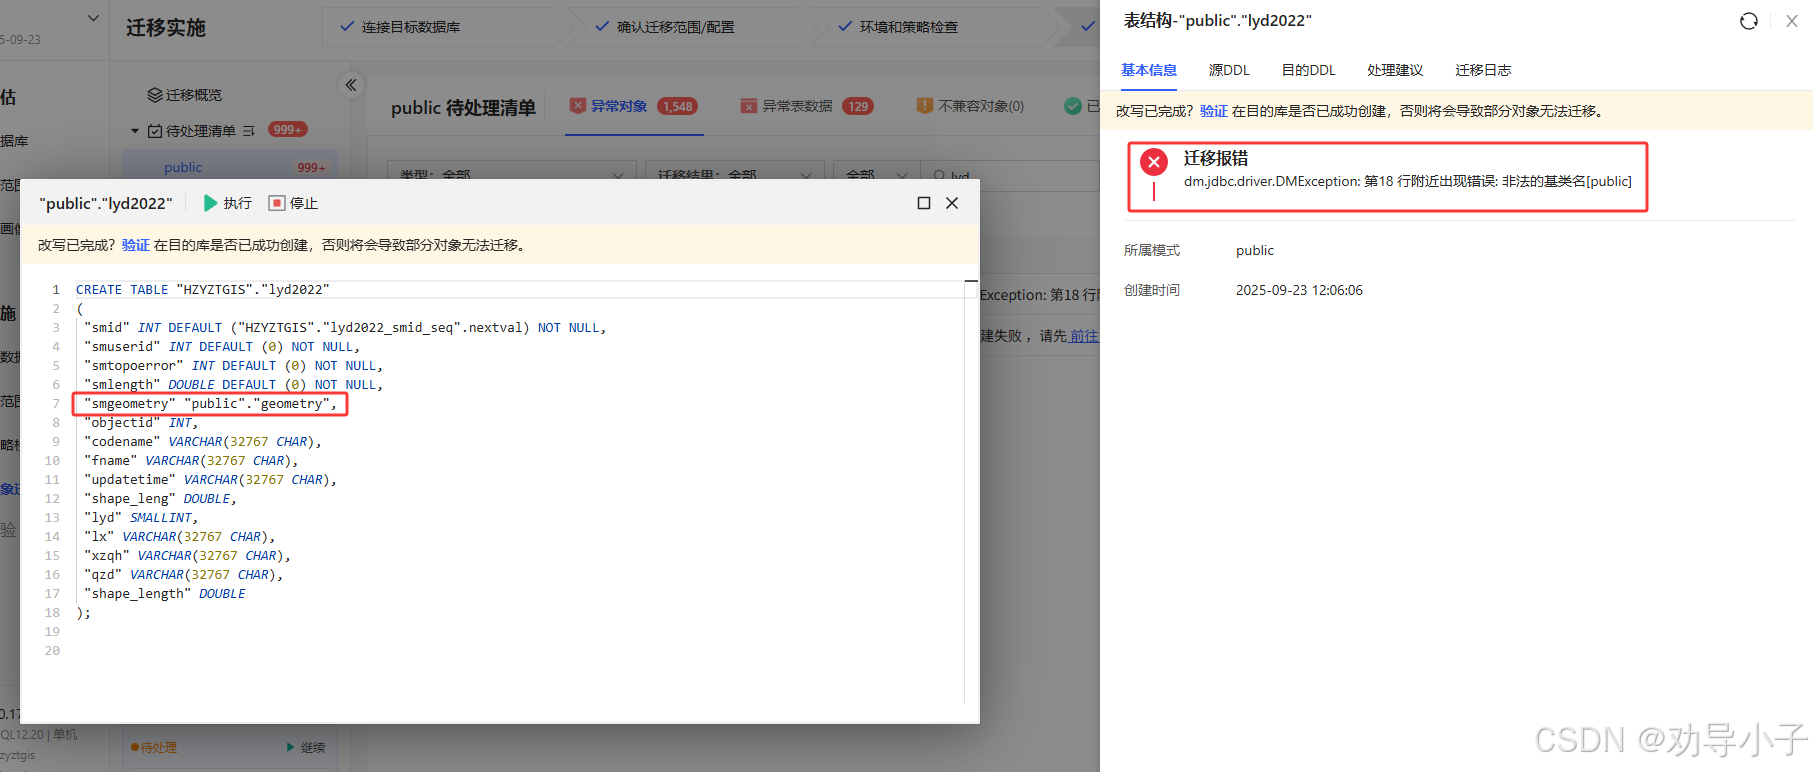Click the "smgeometry" column line in editor
Viewport: 1813px width, 772px height.
pos(210,404)
